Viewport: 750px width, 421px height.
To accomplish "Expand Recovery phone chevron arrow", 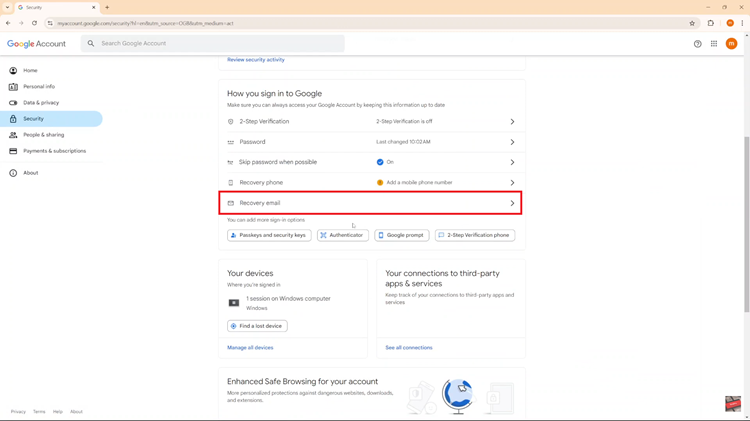I will click(512, 183).
